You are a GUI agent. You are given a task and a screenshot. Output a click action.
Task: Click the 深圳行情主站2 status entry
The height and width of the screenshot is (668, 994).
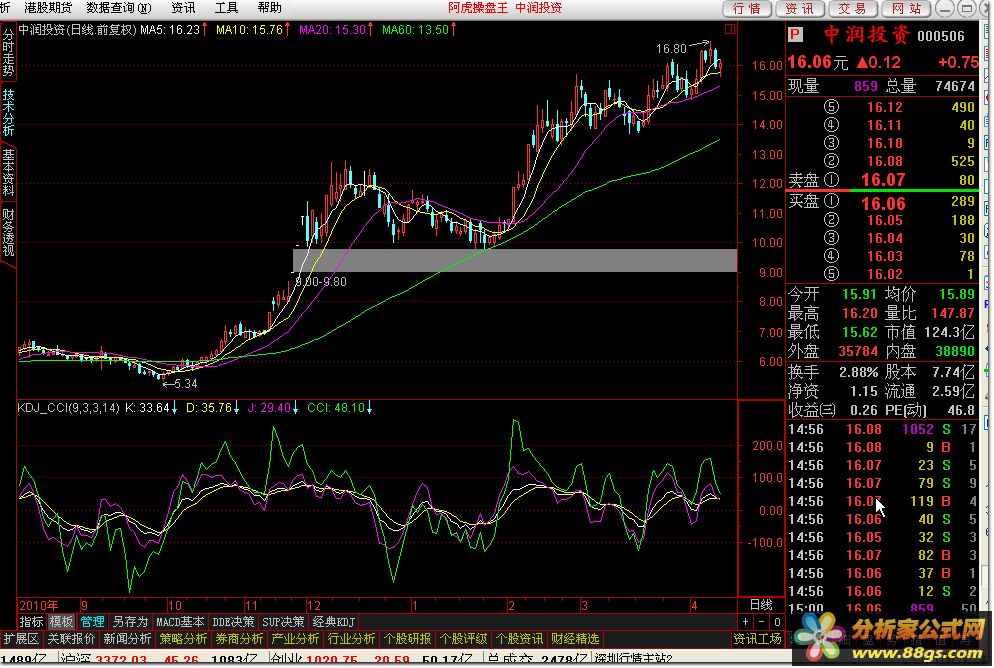[x=633, y=658]
